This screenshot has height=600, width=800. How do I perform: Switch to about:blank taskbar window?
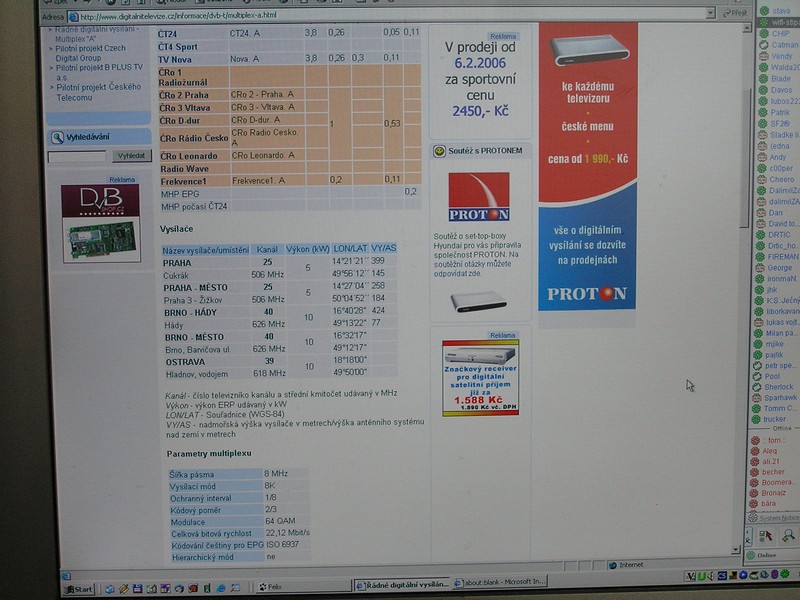click(x=501, y=584)
